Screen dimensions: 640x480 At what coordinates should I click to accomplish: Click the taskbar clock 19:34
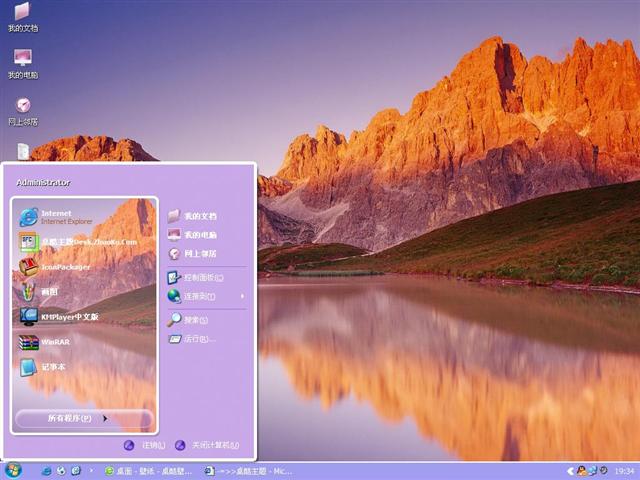pos(624,471)
